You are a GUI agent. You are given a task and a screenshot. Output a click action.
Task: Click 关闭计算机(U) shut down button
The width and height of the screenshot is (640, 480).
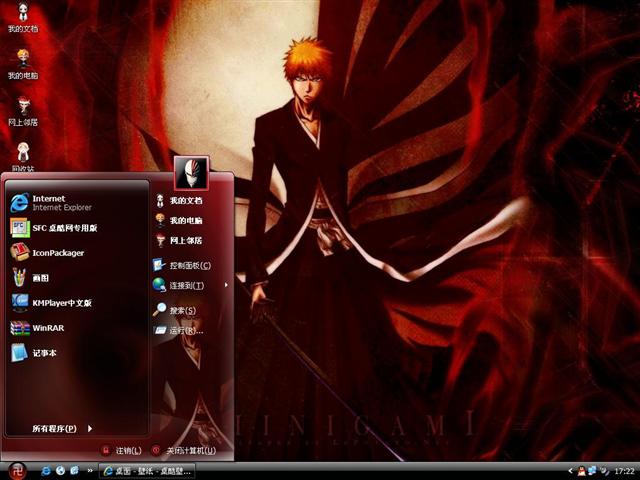[184, 450]
